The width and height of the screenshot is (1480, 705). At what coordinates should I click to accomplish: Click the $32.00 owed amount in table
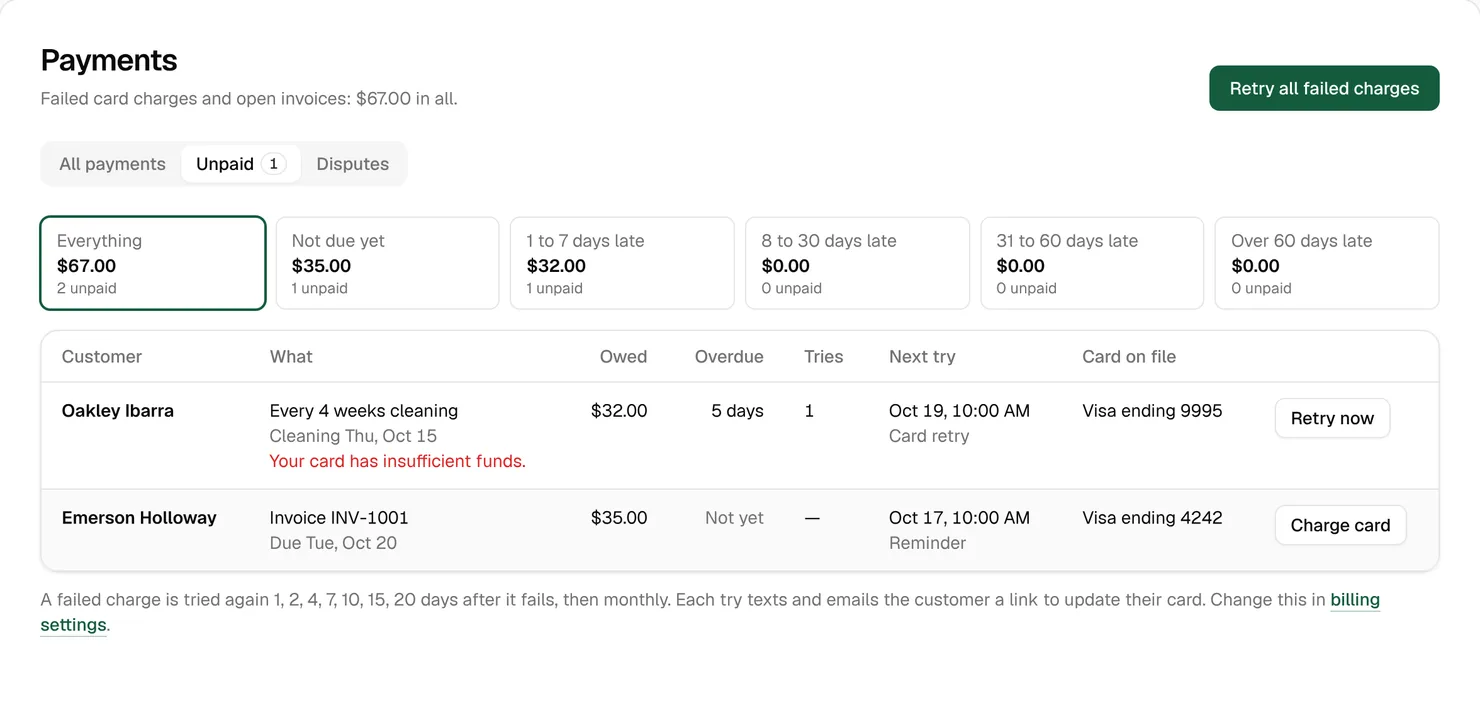coord(619,411)
